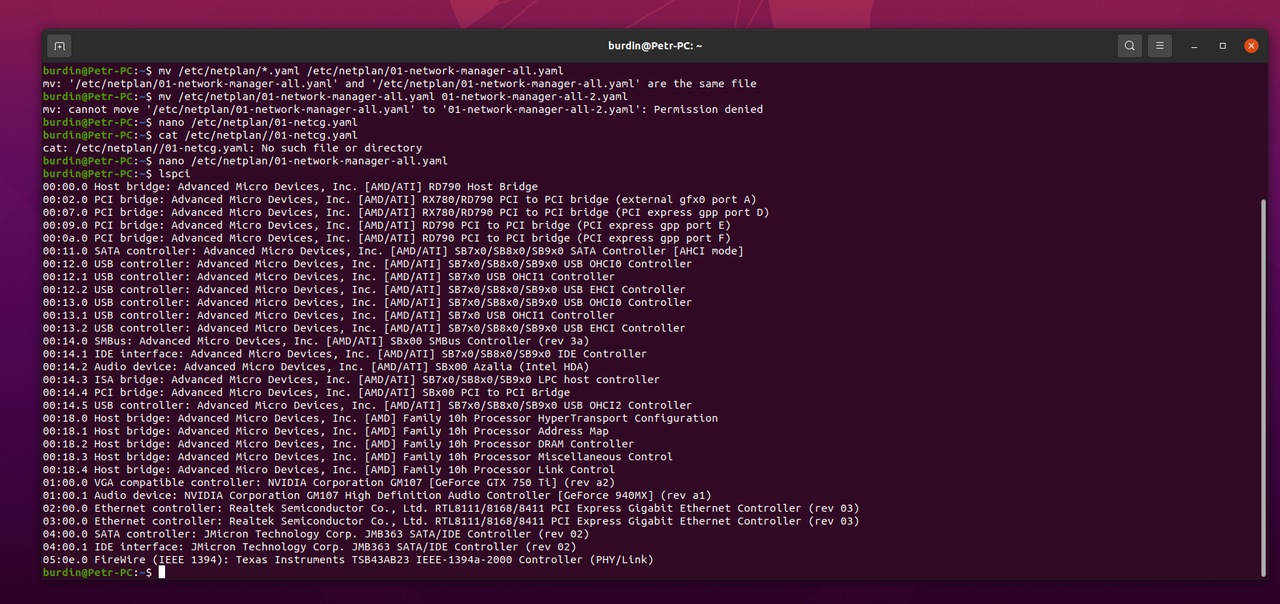Screen dimensions: 1280x604
Task: Click the Processor Link Control line
Action: tap(329, 469)
